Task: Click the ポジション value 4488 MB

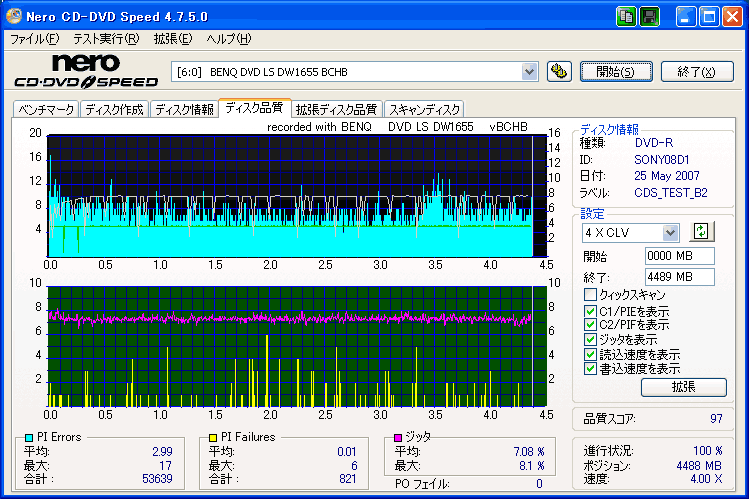Action: 699,465
